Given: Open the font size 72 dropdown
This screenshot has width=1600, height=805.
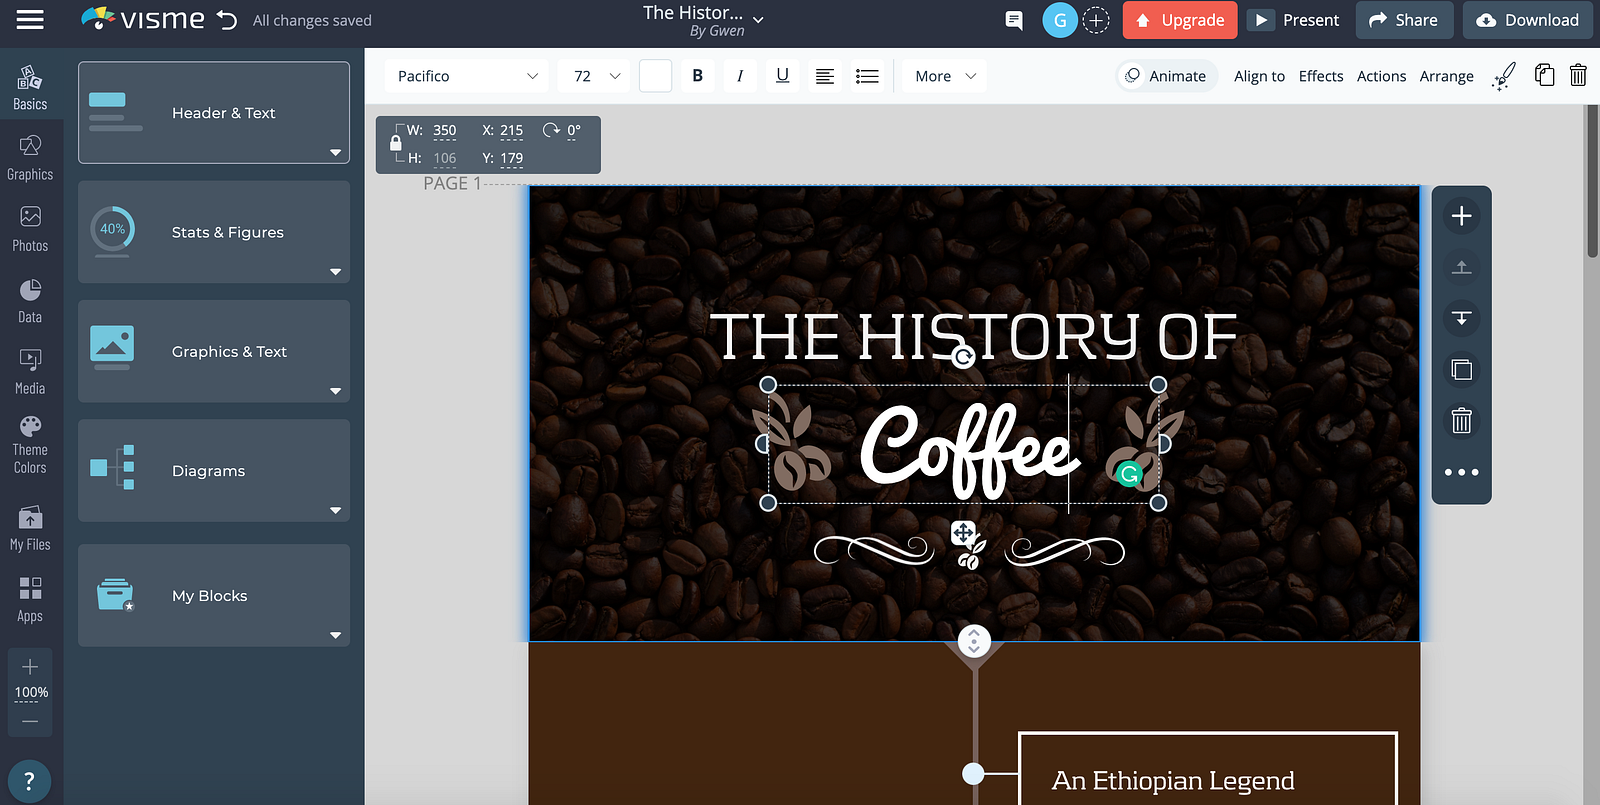Looking at the screenshot, I should click(x=596, y=76).
